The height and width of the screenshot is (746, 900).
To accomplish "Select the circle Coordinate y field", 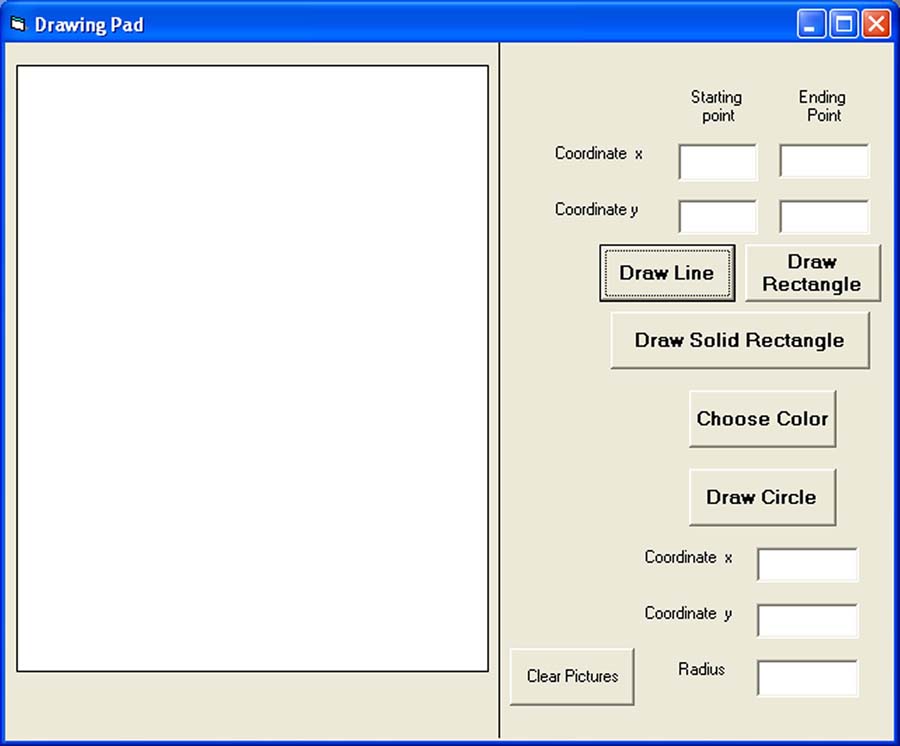I will [807, 620].
